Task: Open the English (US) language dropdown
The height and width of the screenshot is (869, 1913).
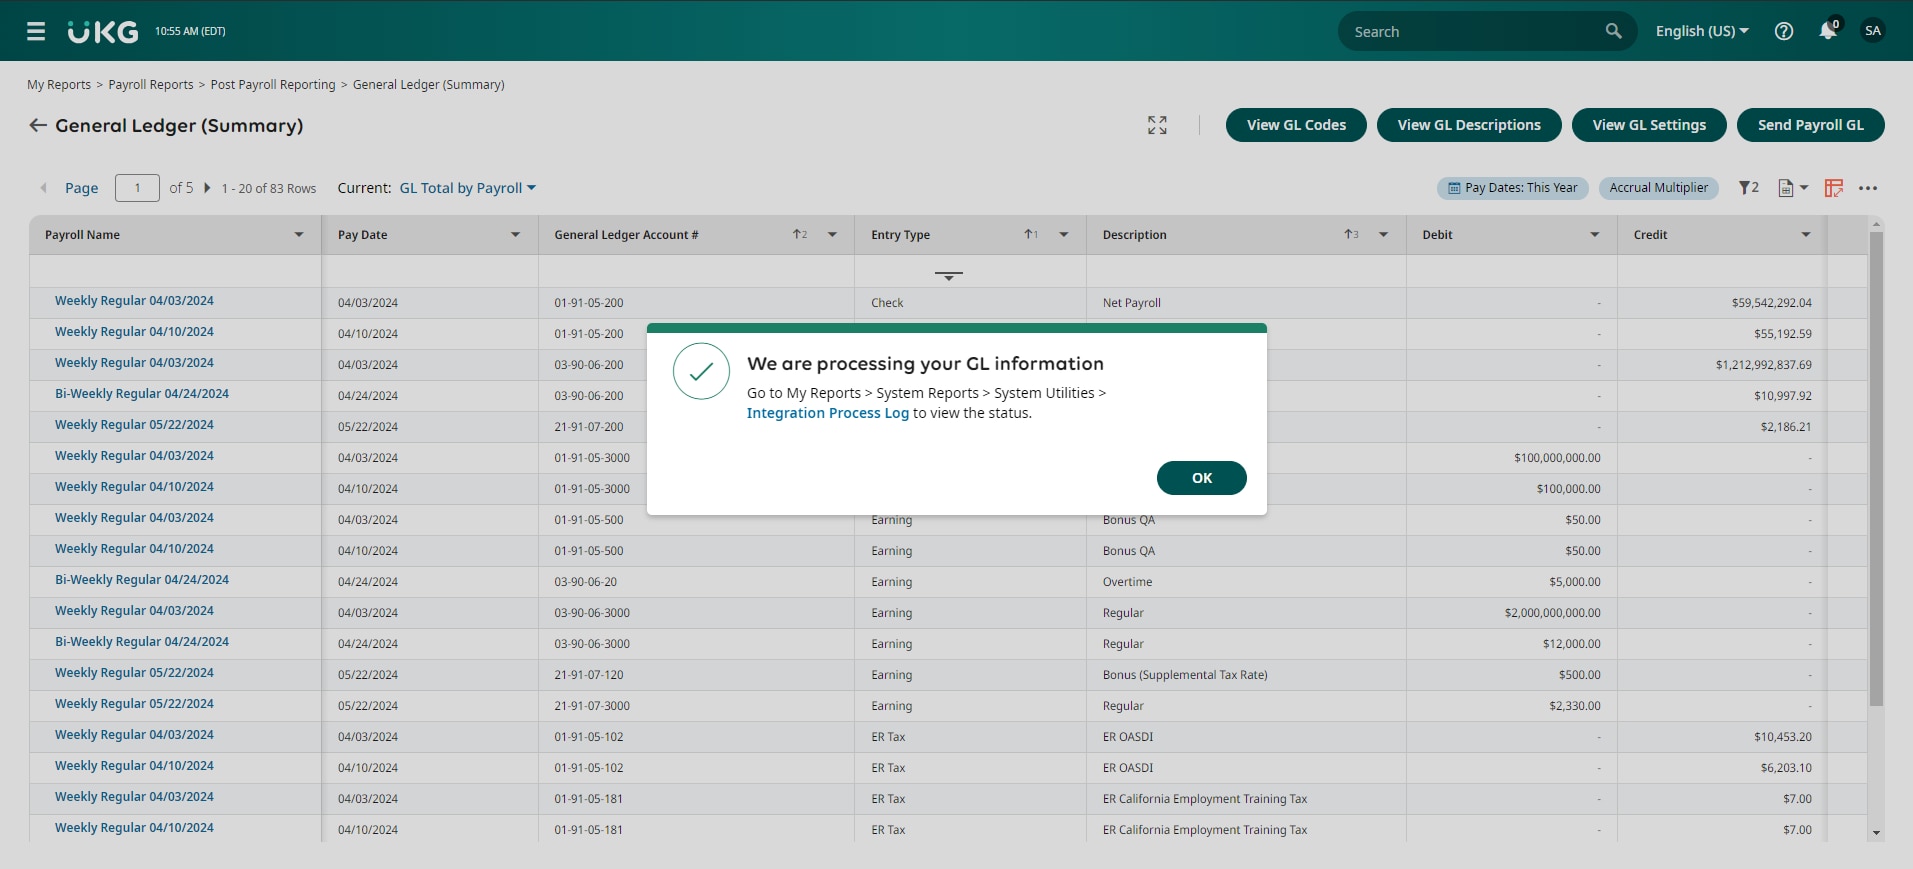Action: point(1701,31)
